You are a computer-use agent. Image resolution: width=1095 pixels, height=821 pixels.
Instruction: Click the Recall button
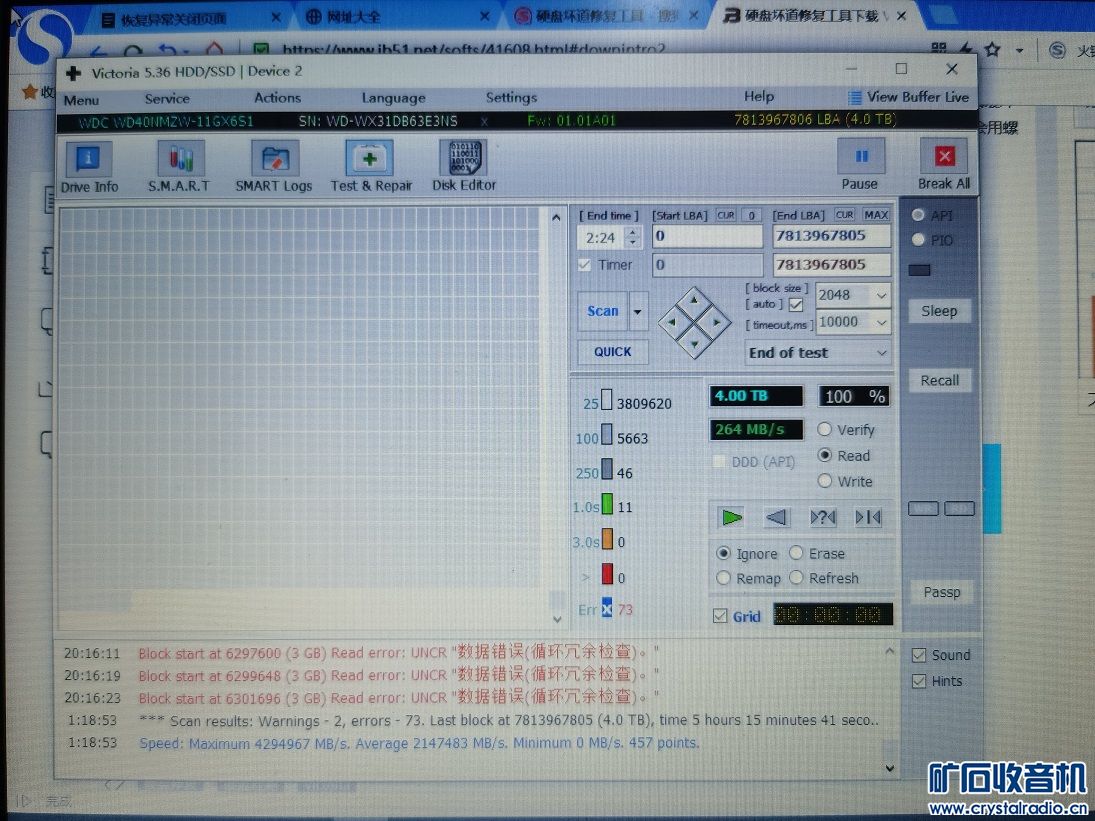pos(939,380)
